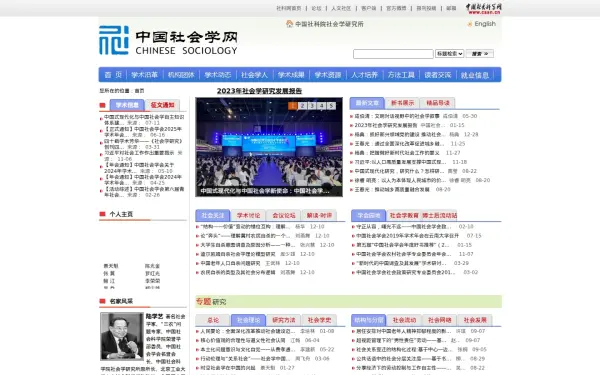Open 读者交流 in the navigation bar
Screen dimensions: 600x375
[438, 75]
